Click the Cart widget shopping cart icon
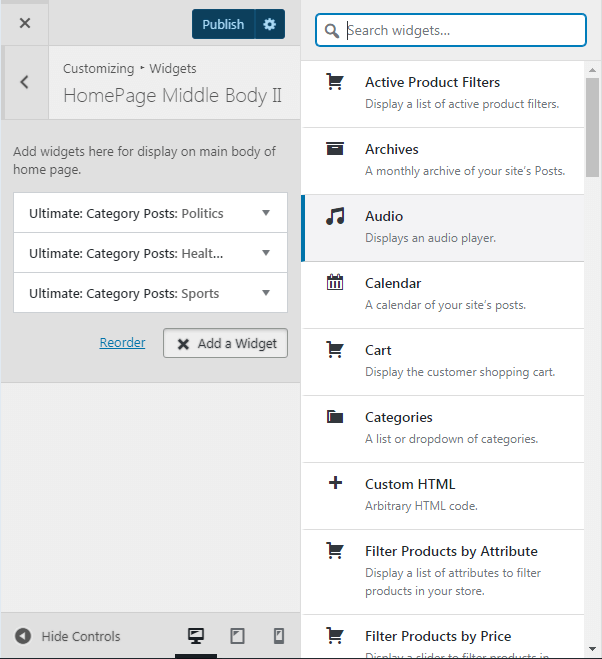Image resolution: width=602 pixels, height=659 pixels. click(x=335, y=350)
